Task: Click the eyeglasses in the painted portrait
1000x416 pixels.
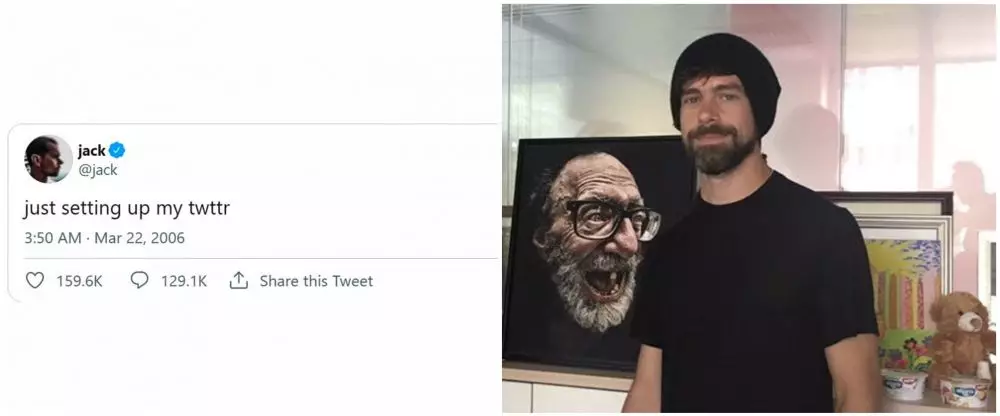Action: pos(610,217)
